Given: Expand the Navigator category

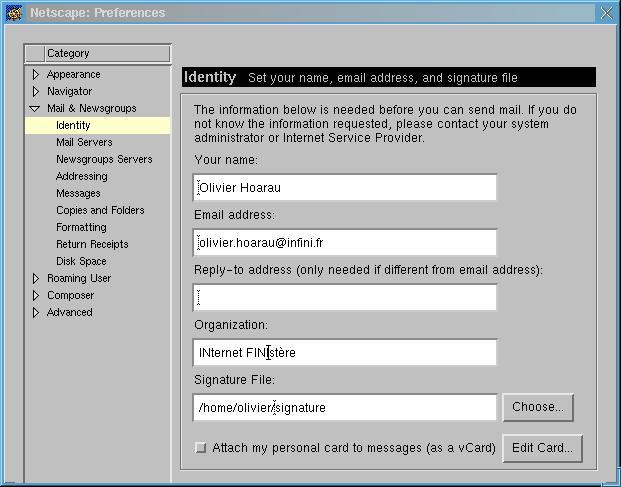Looking at the screenshot, I should click(x=35, y=91).
